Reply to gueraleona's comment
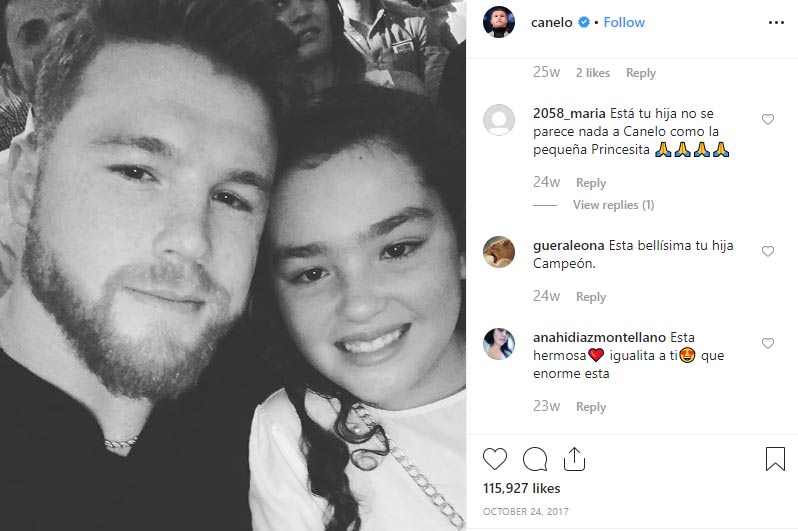 [591, 297]
